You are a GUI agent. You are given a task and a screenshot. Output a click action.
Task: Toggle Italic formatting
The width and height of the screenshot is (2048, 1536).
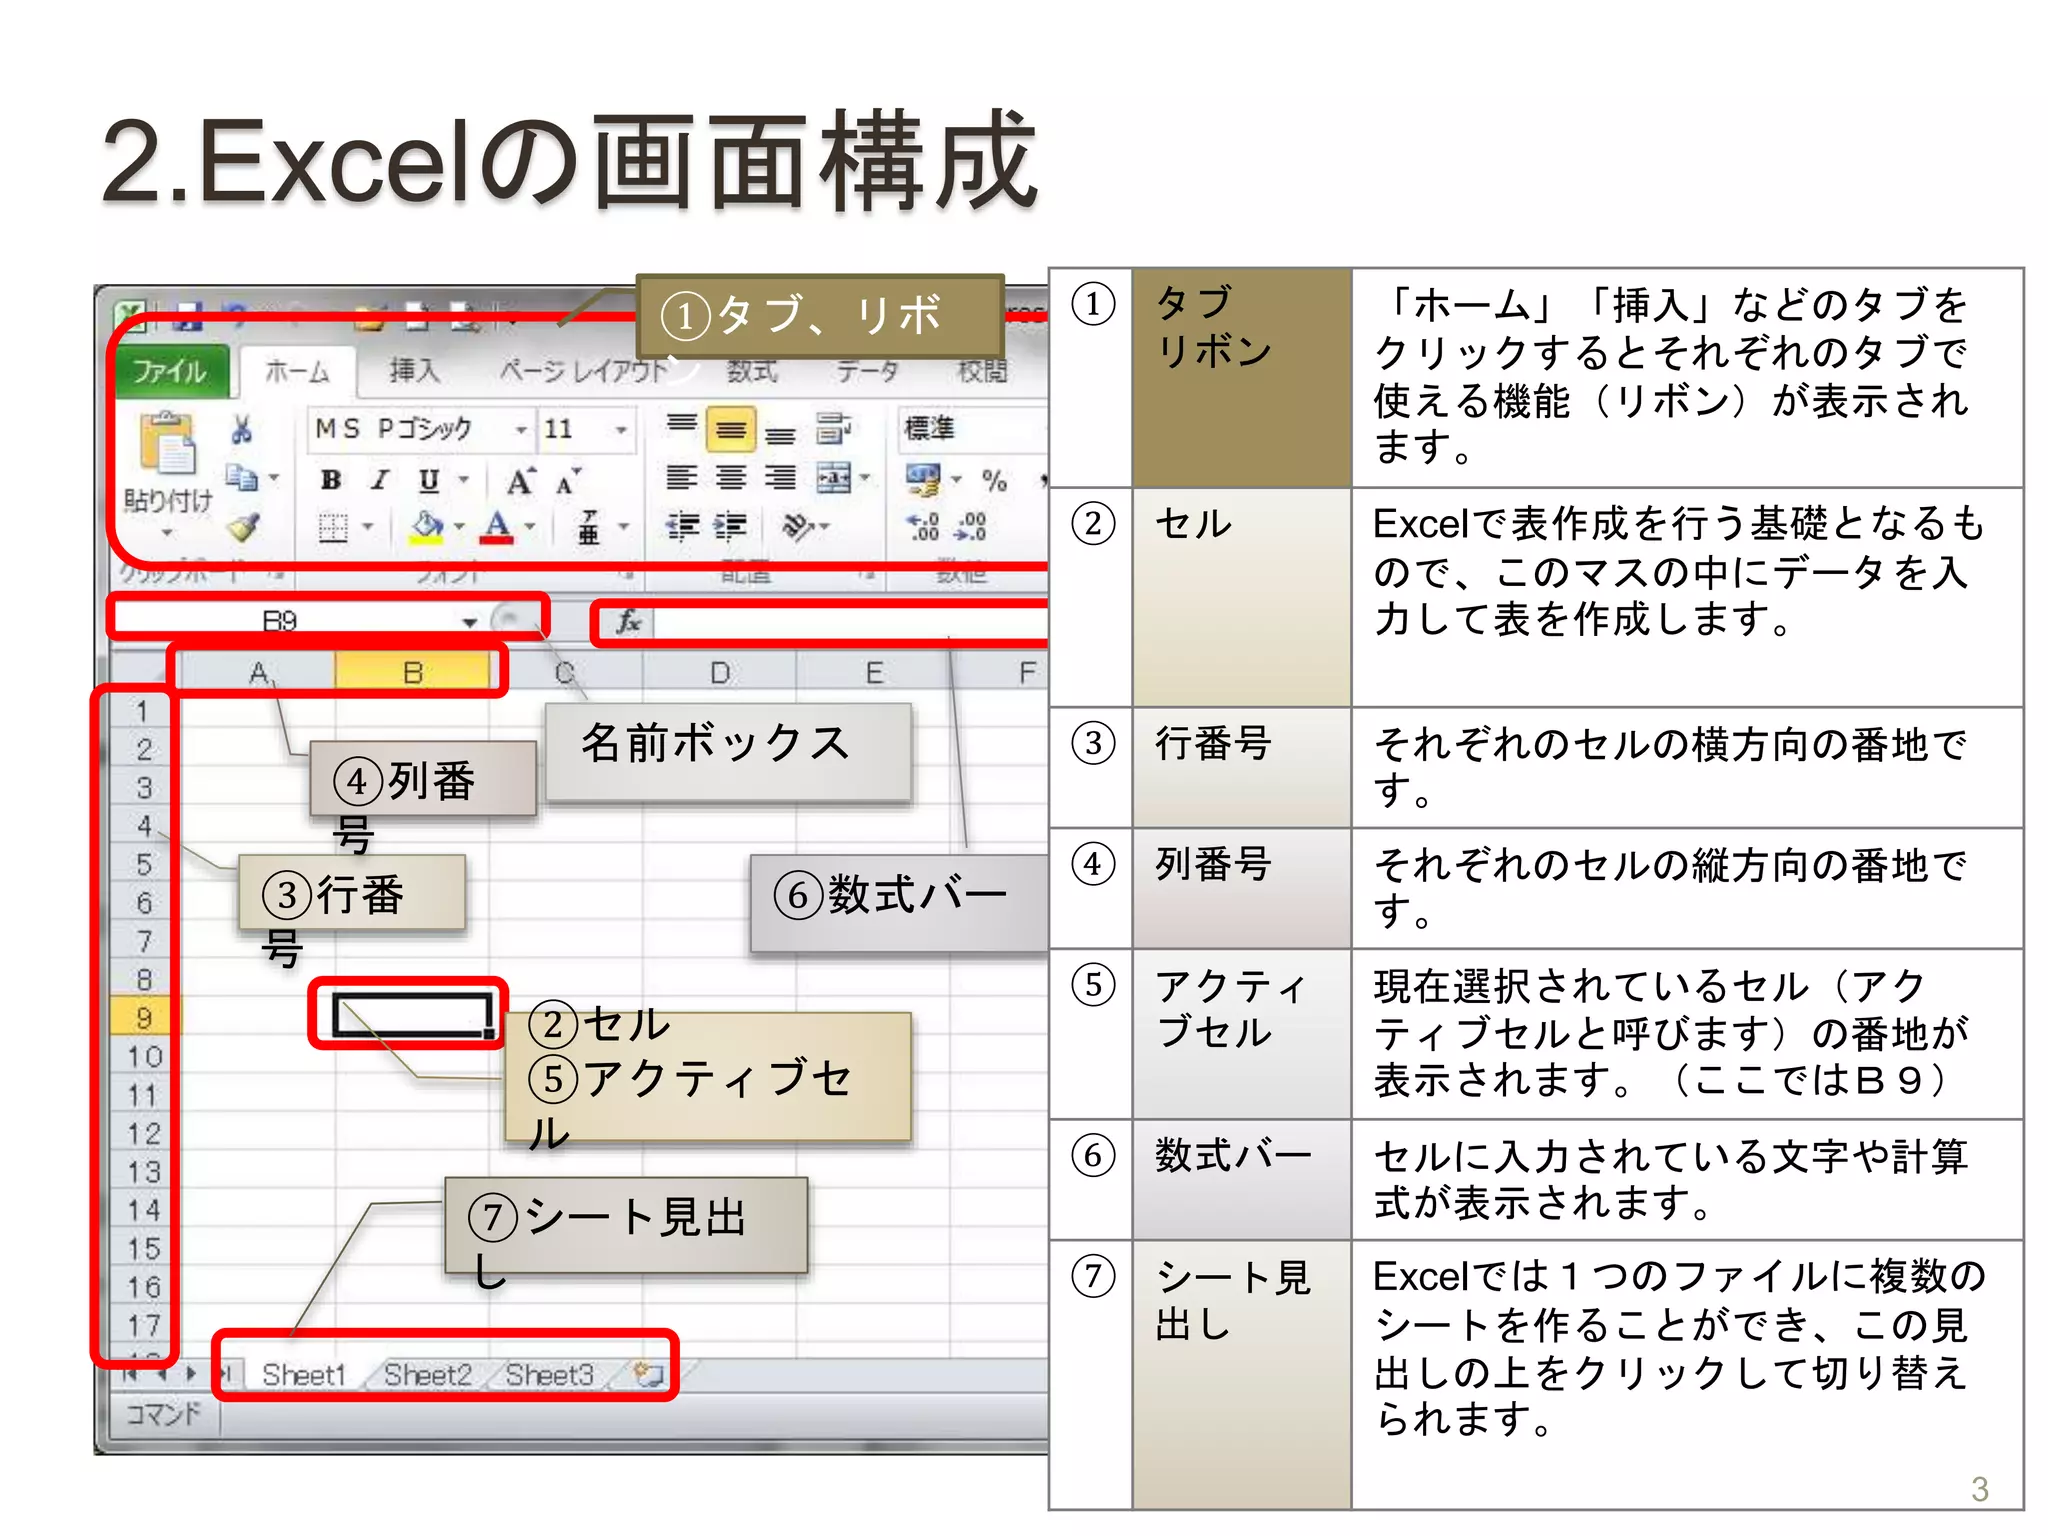(379, 481)
